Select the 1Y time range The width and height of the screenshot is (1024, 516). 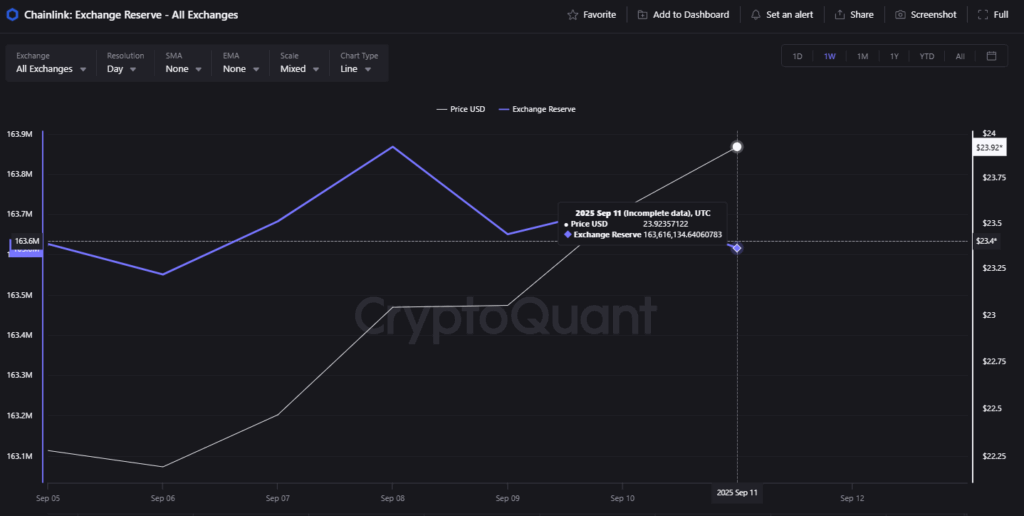(894, 56)
